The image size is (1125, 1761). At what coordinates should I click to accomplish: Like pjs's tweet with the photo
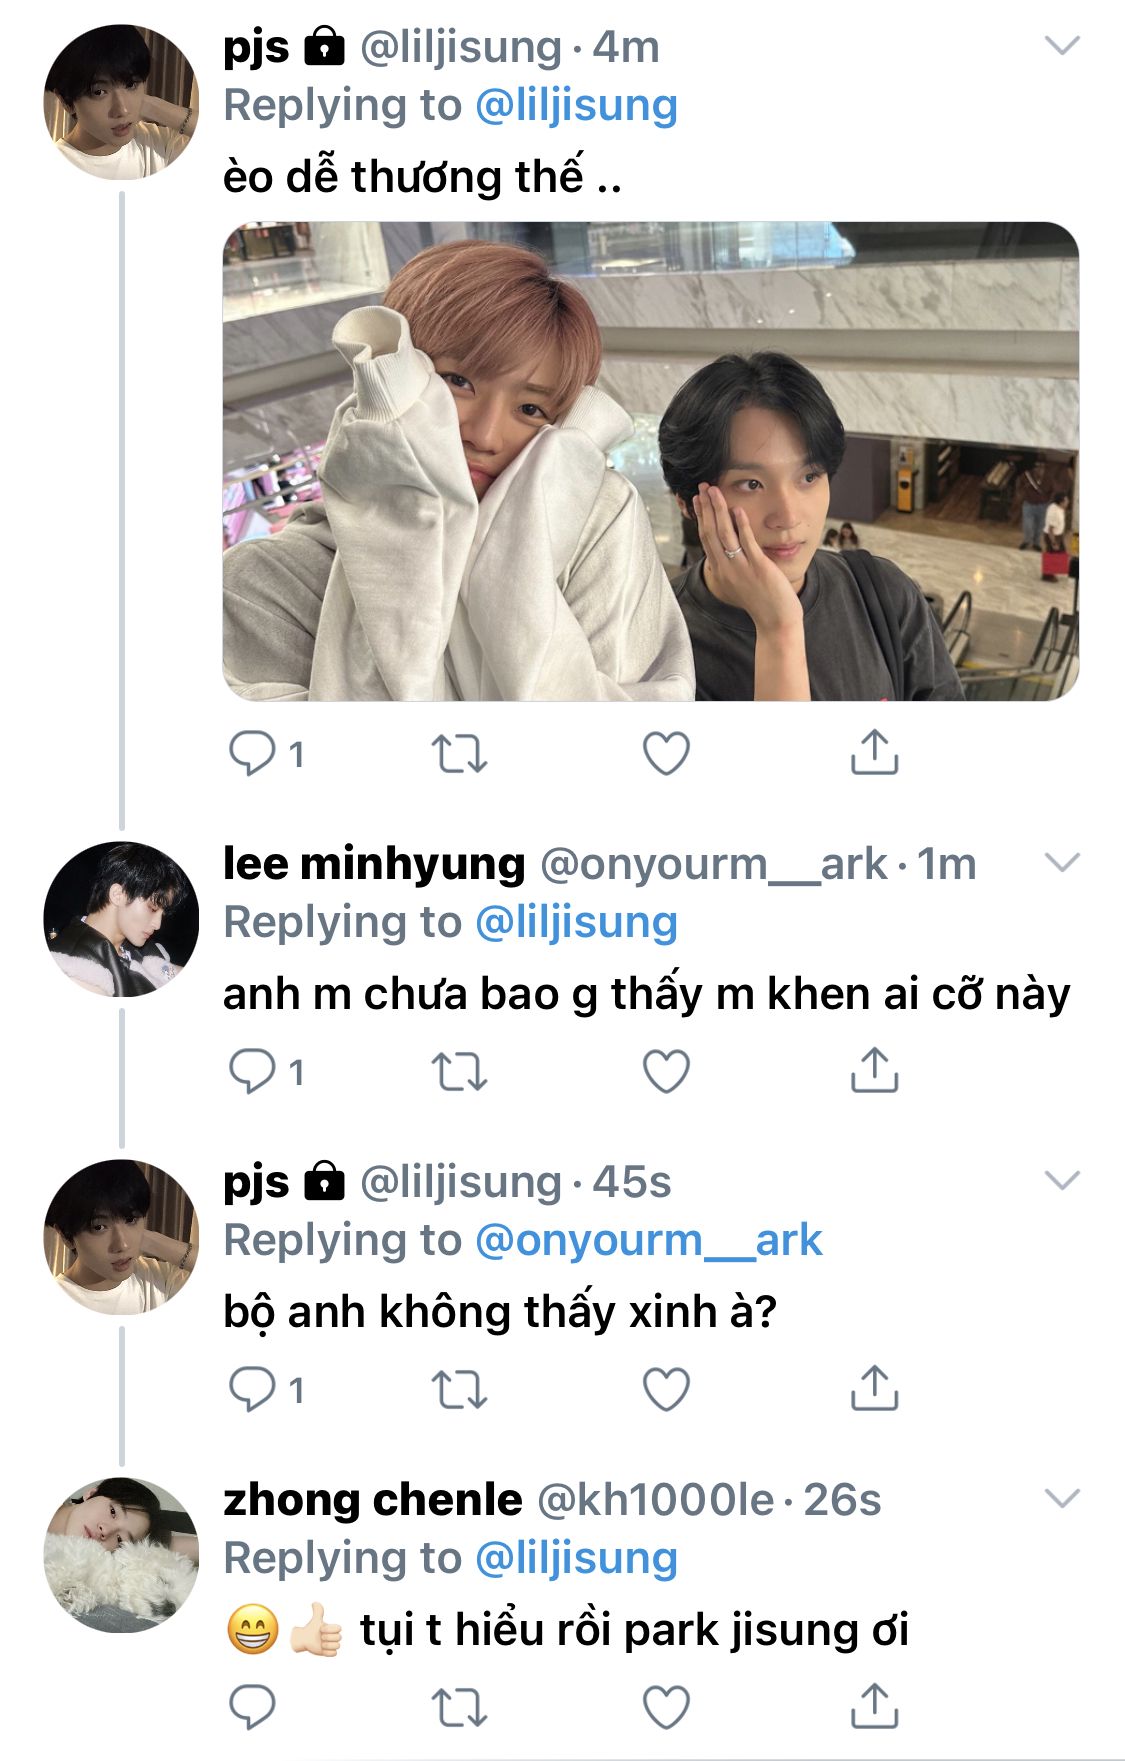pyautogui.click(x=666, y=754)
